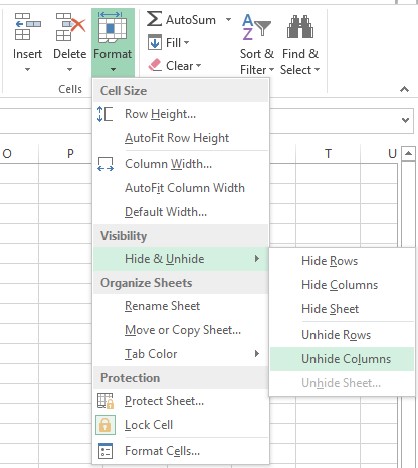Open the AutoSum dropdown arrow
The height and width of the screenshot is (468, 418).
[x=228, y=20]
